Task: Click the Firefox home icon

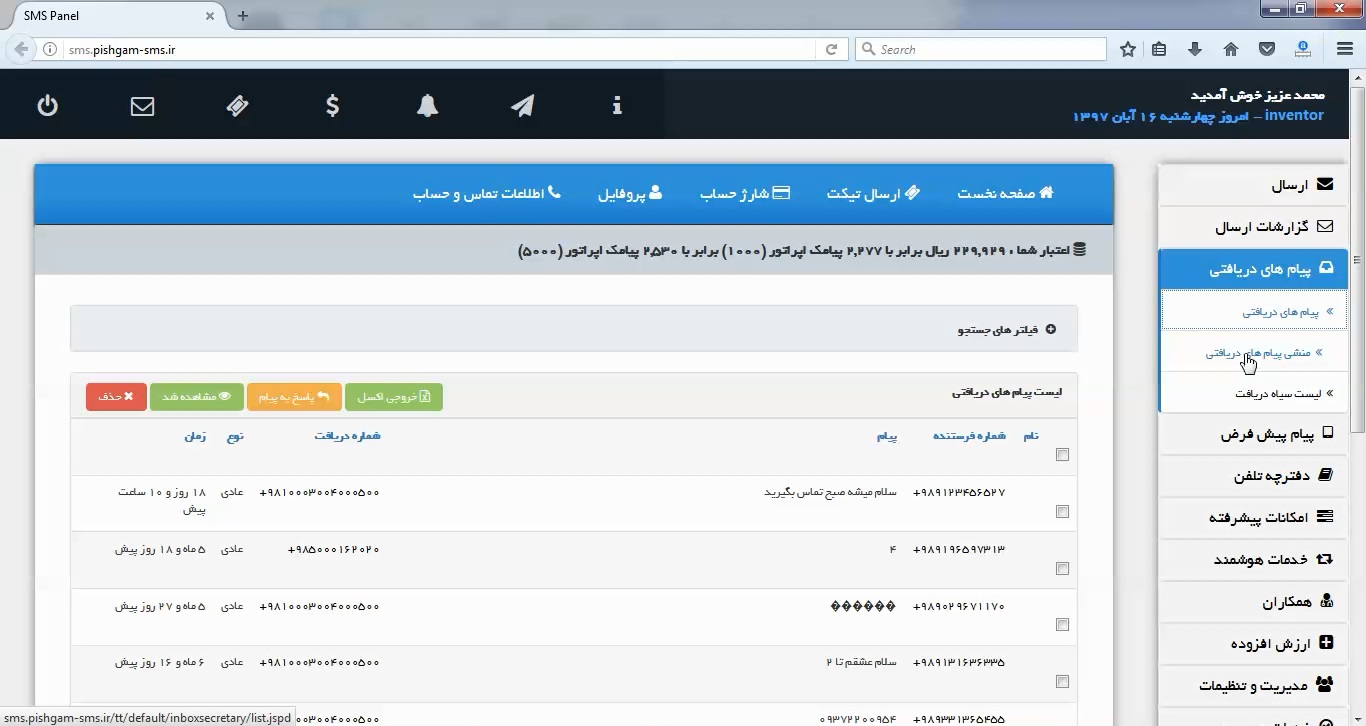Action: click(x=1231, y=49)
